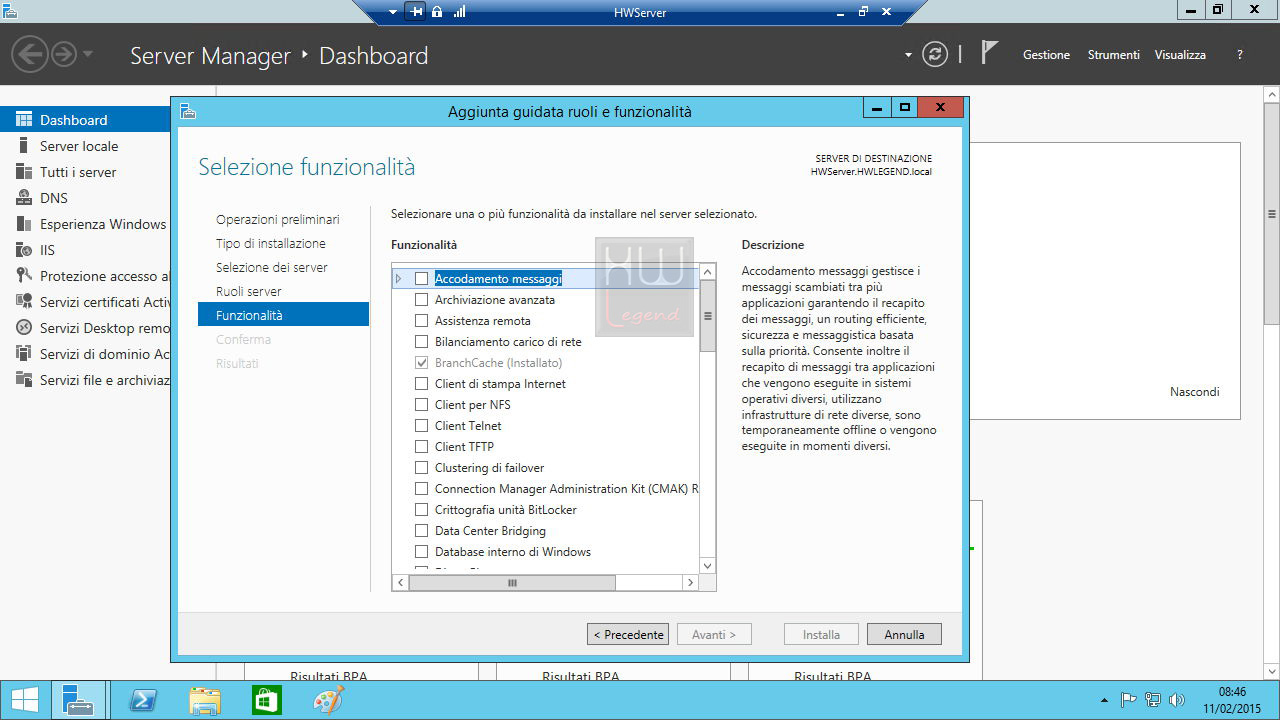Open the Windows Store taskbar icon
1280x720 pixels.
(x=267, y=701)
